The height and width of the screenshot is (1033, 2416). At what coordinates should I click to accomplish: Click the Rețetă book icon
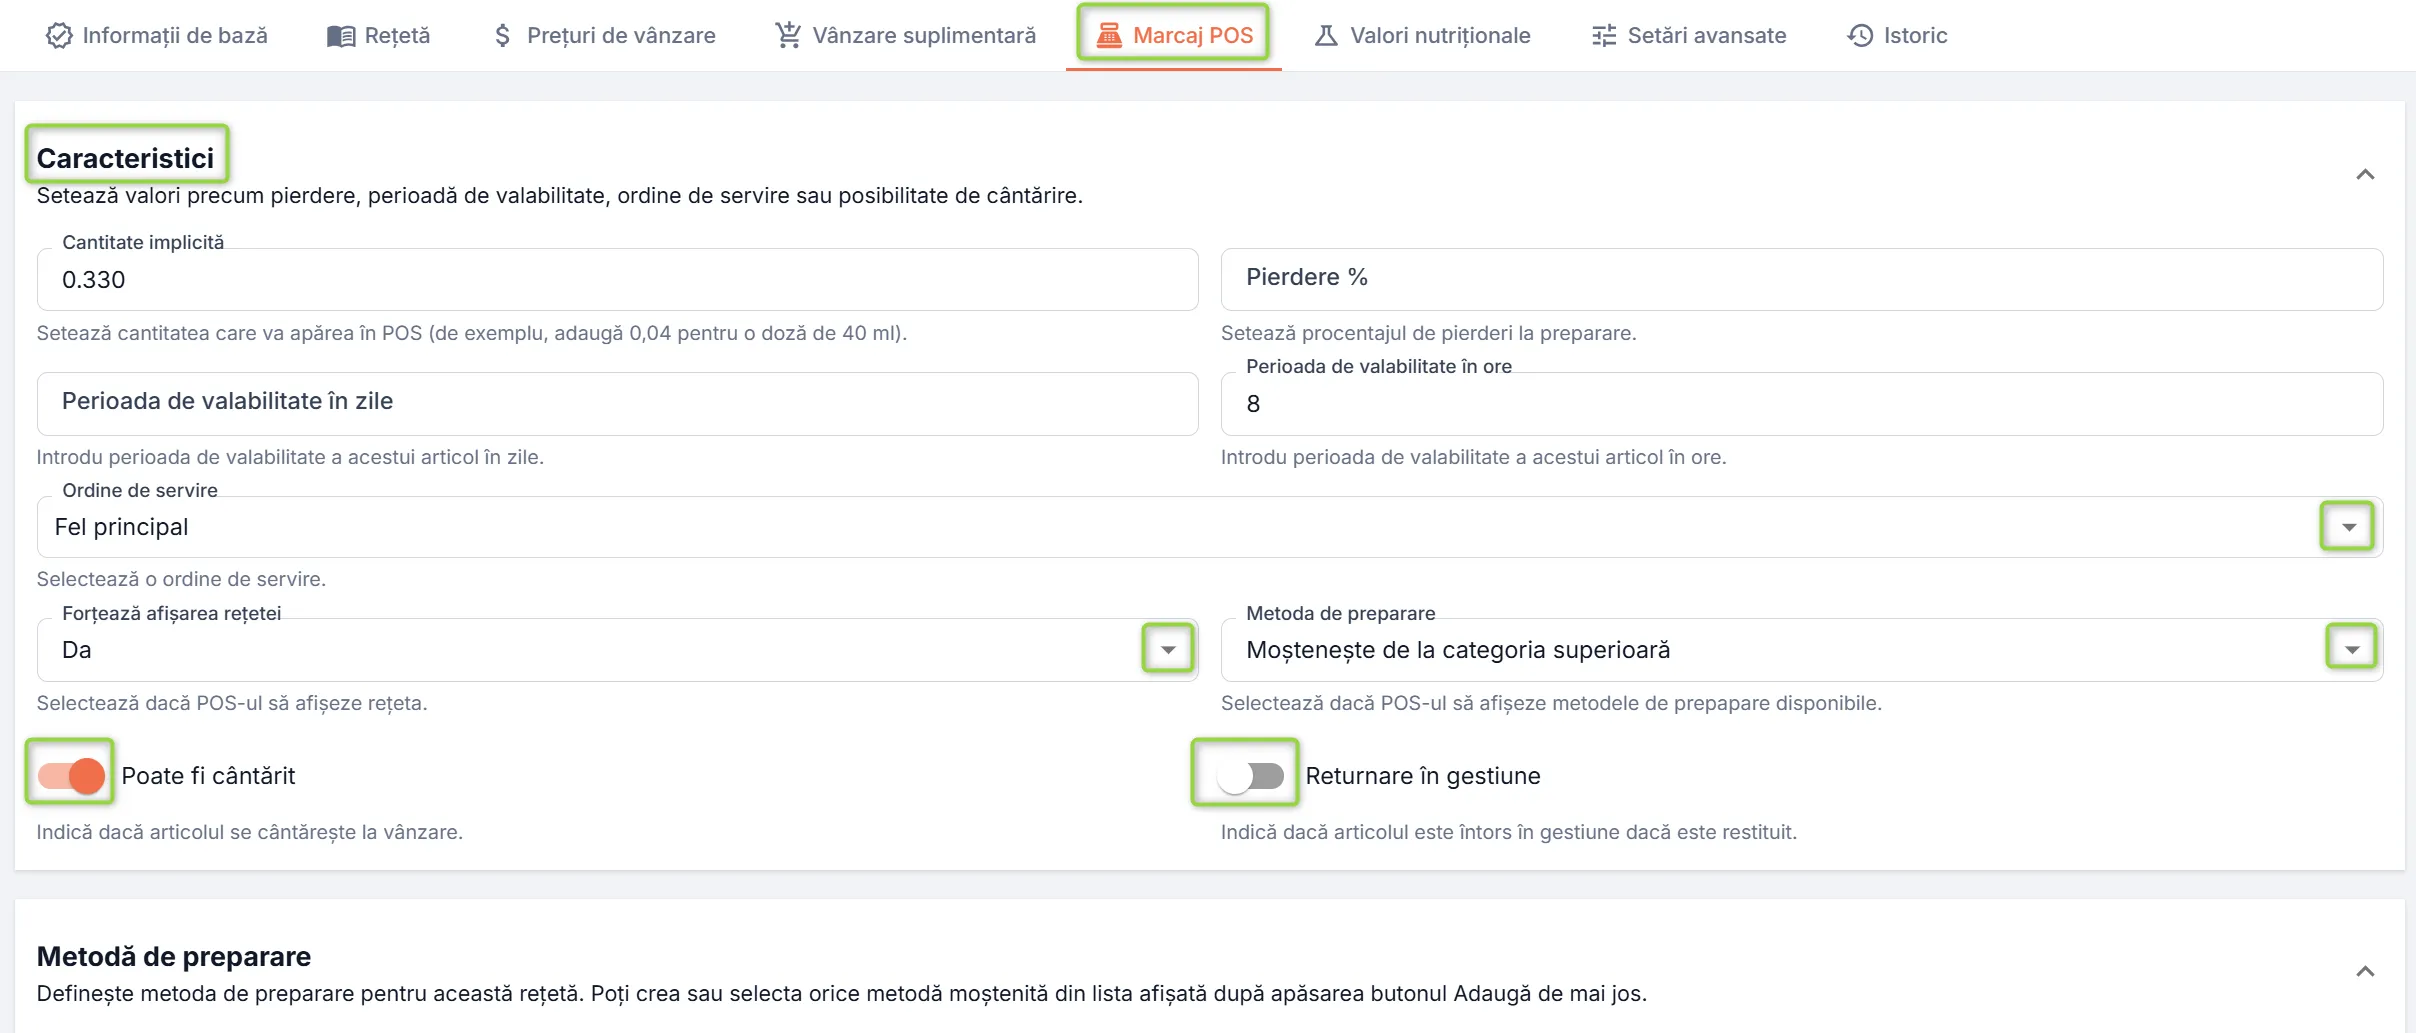pos(341,36)
